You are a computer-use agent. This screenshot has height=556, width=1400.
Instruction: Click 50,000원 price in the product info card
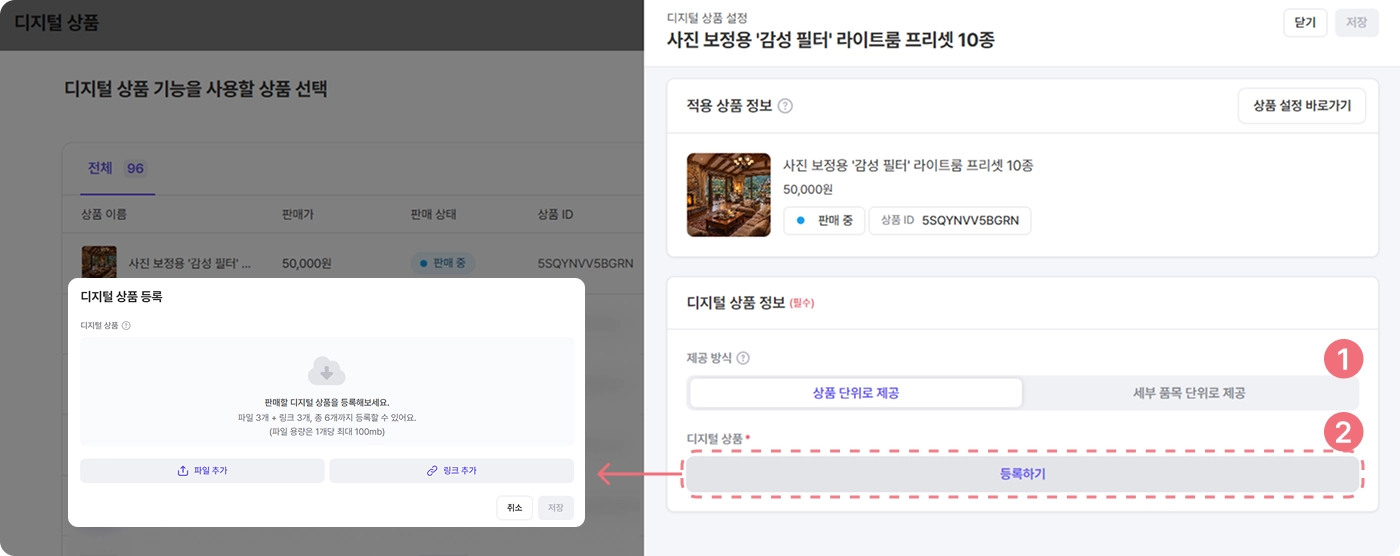pos(808,188)
